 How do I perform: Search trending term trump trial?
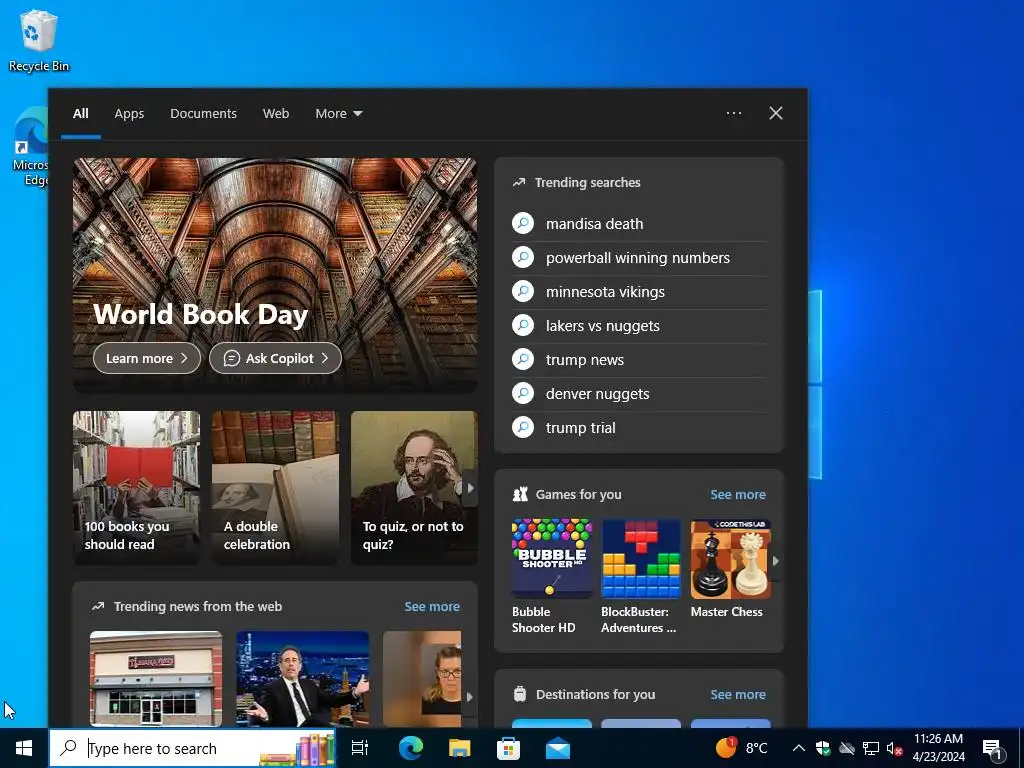pyautogui.click(x=639, y=427)
